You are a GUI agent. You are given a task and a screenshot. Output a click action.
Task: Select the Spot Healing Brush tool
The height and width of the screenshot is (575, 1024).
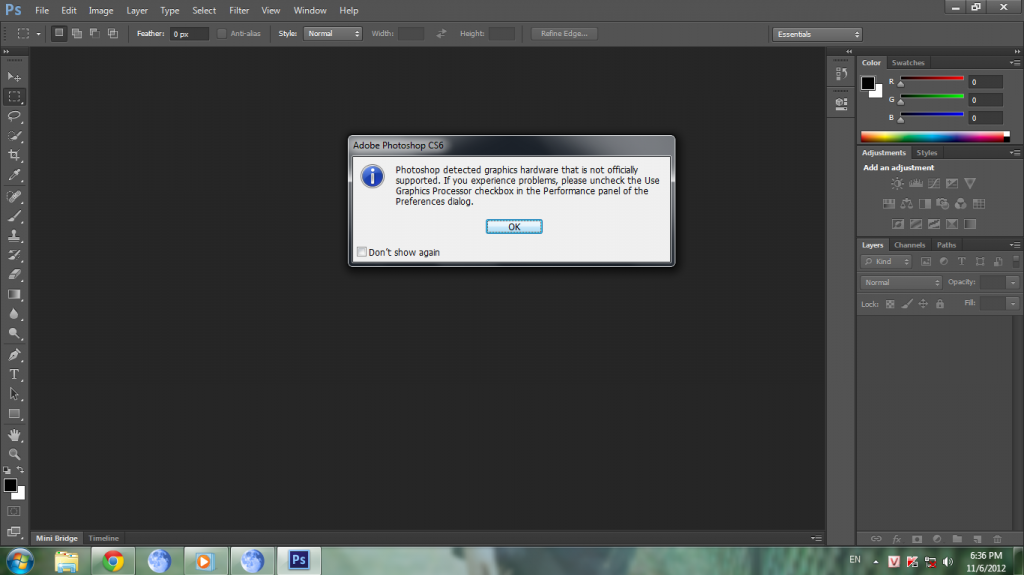coord(14,196)
